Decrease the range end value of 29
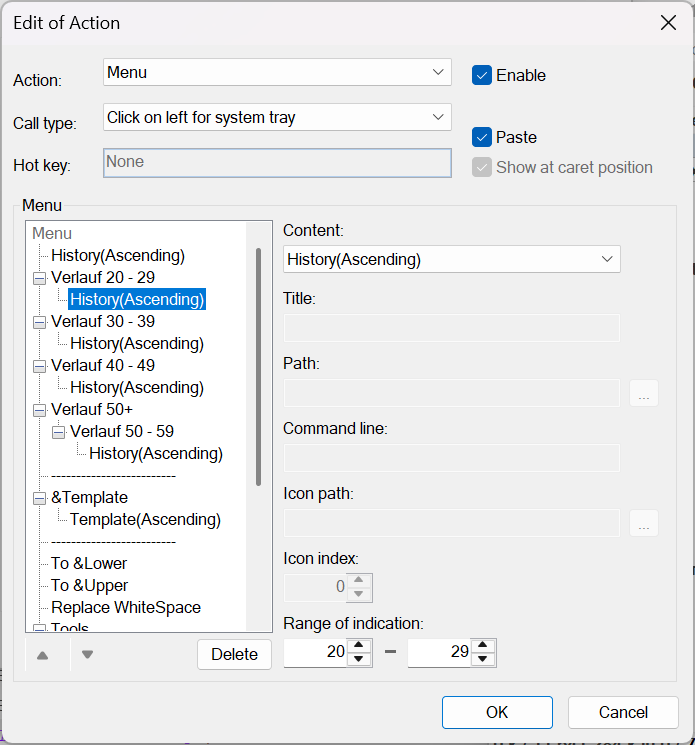Screen dimensions: 695x745 (x=483, y=659)
